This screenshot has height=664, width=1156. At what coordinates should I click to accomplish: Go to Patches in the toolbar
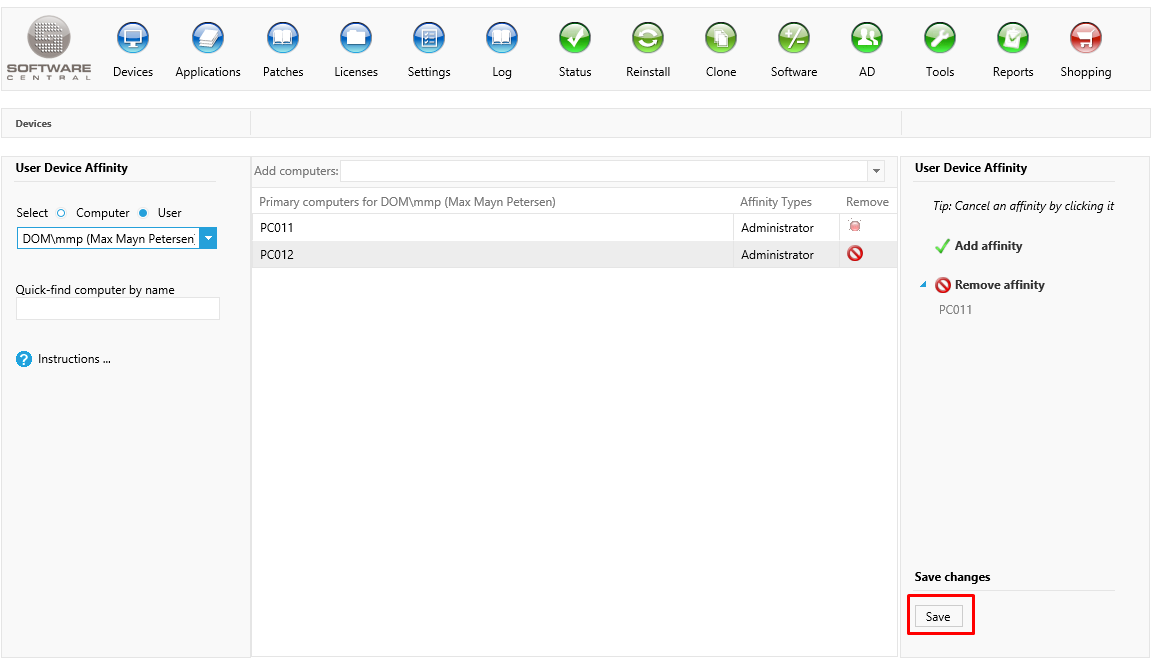click(x=283, y=40)
